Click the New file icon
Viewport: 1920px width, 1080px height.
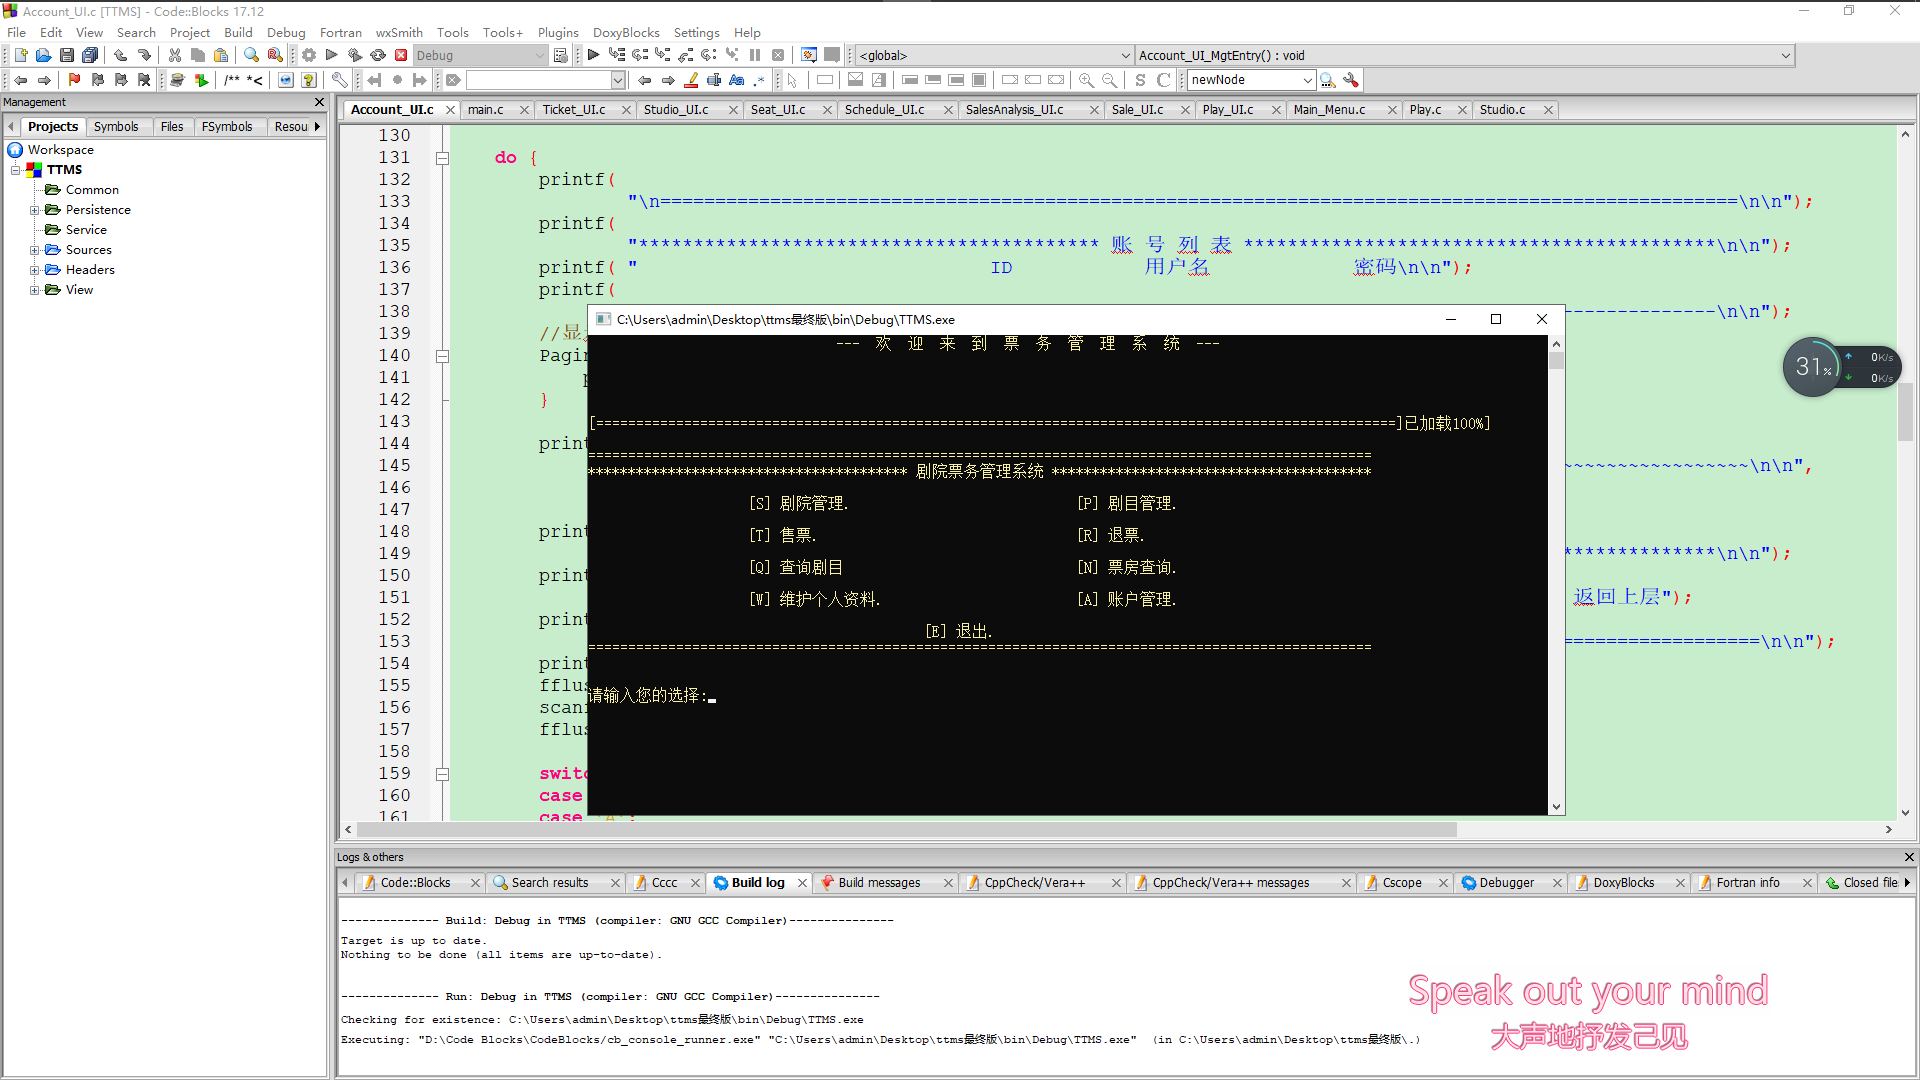[20, 55]
